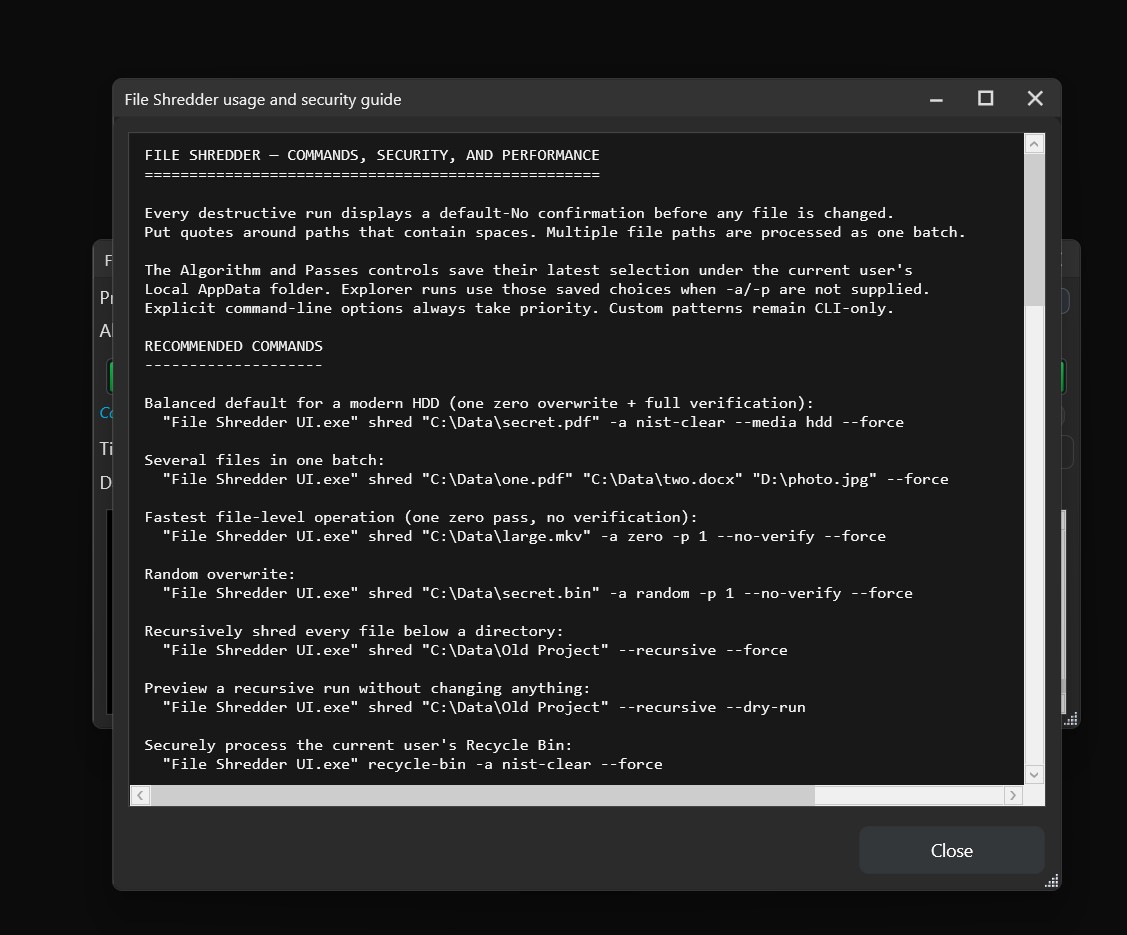1127x935 pixels.
Task: Click 'Several files in one batch:' line
Action: (x=264, y=460)
